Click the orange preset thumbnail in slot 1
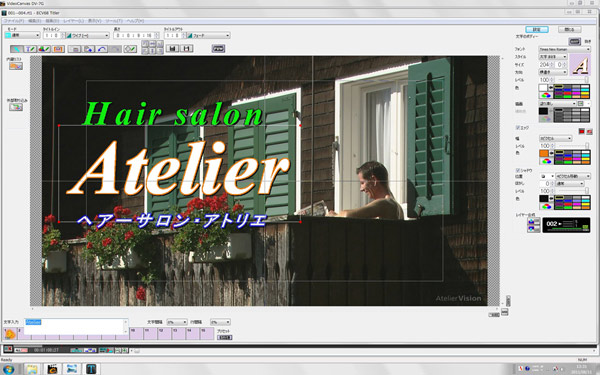Image resolution: width=600 pixels, height=375 pixels. pos(10,334)
